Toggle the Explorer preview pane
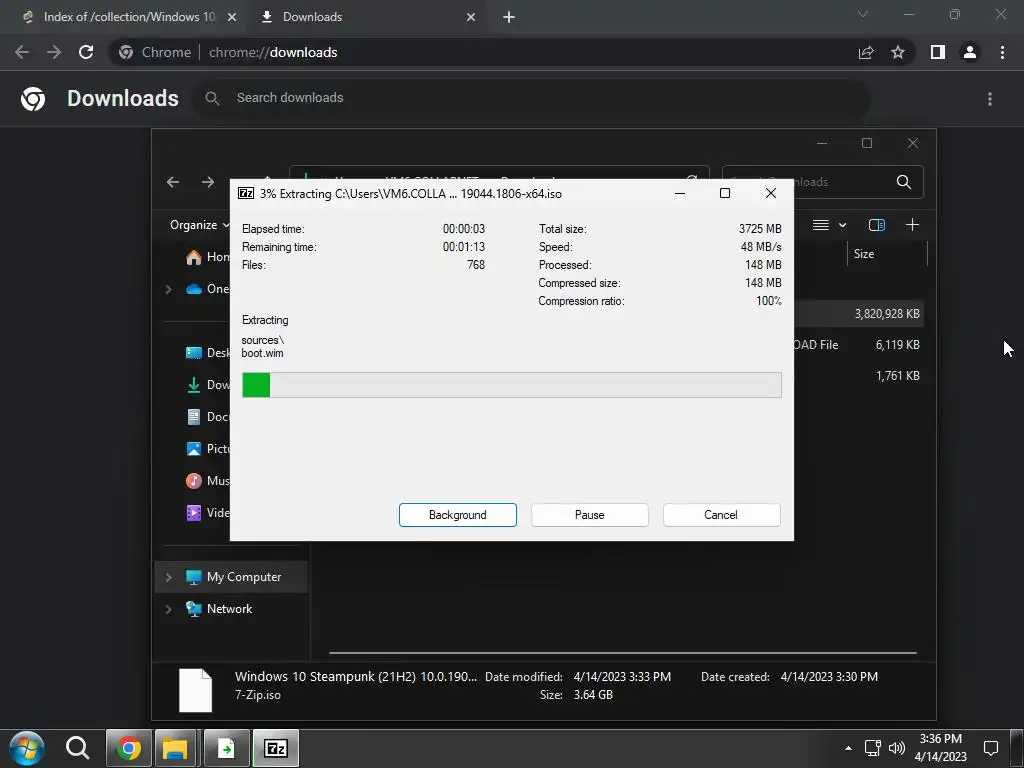1024x768 pixels. [876, 225]
